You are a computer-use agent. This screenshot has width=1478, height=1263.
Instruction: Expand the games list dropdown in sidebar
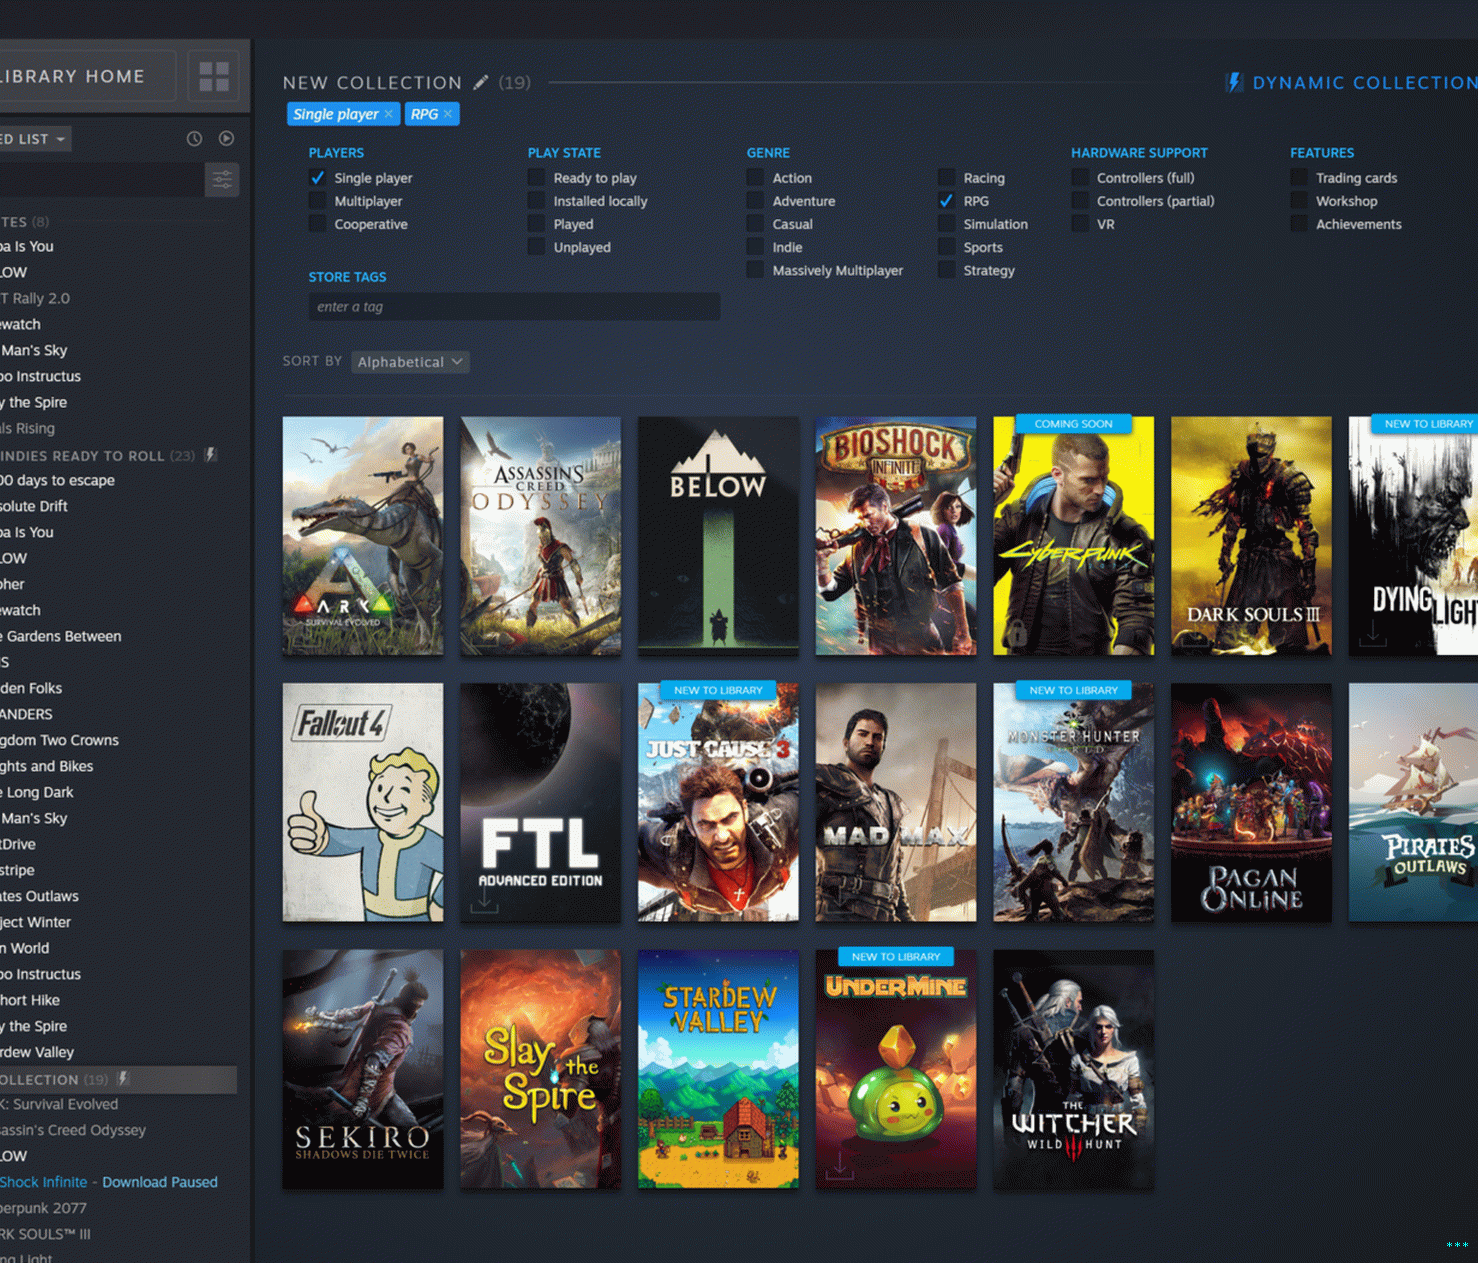pyautogui.click(x=60, y=139)
